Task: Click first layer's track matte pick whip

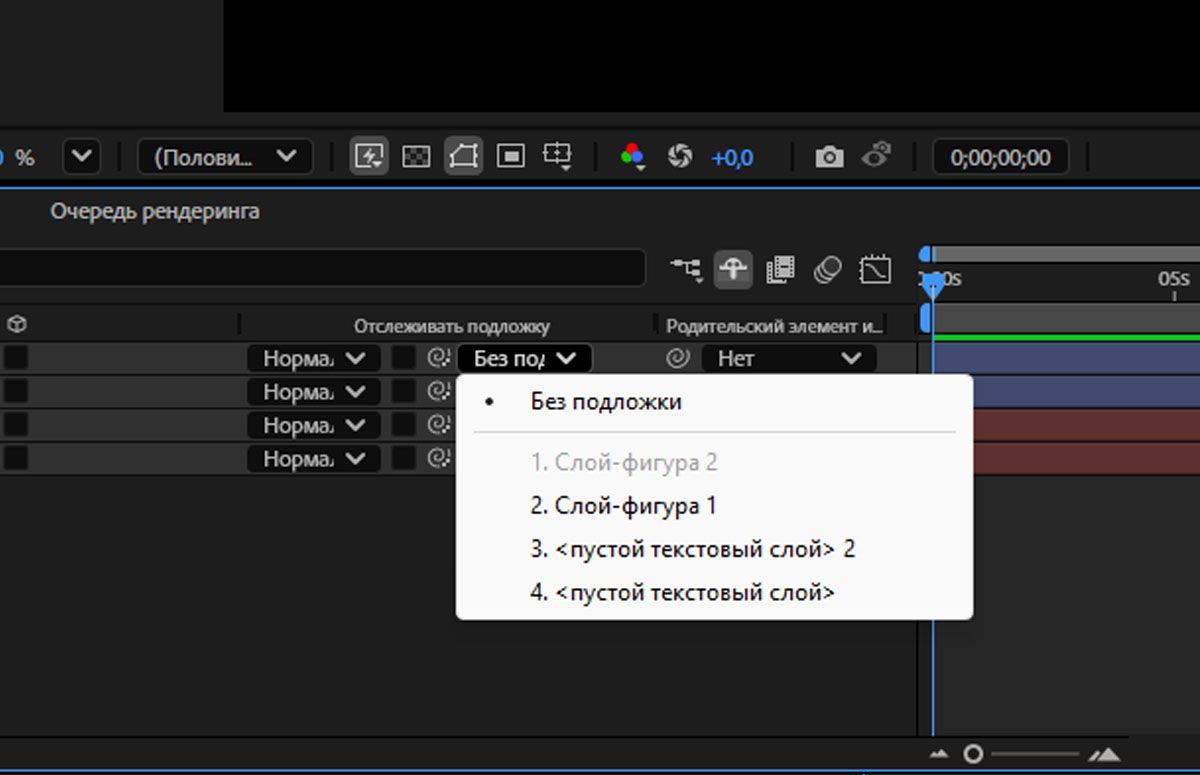Action: (x=437, y=358)
